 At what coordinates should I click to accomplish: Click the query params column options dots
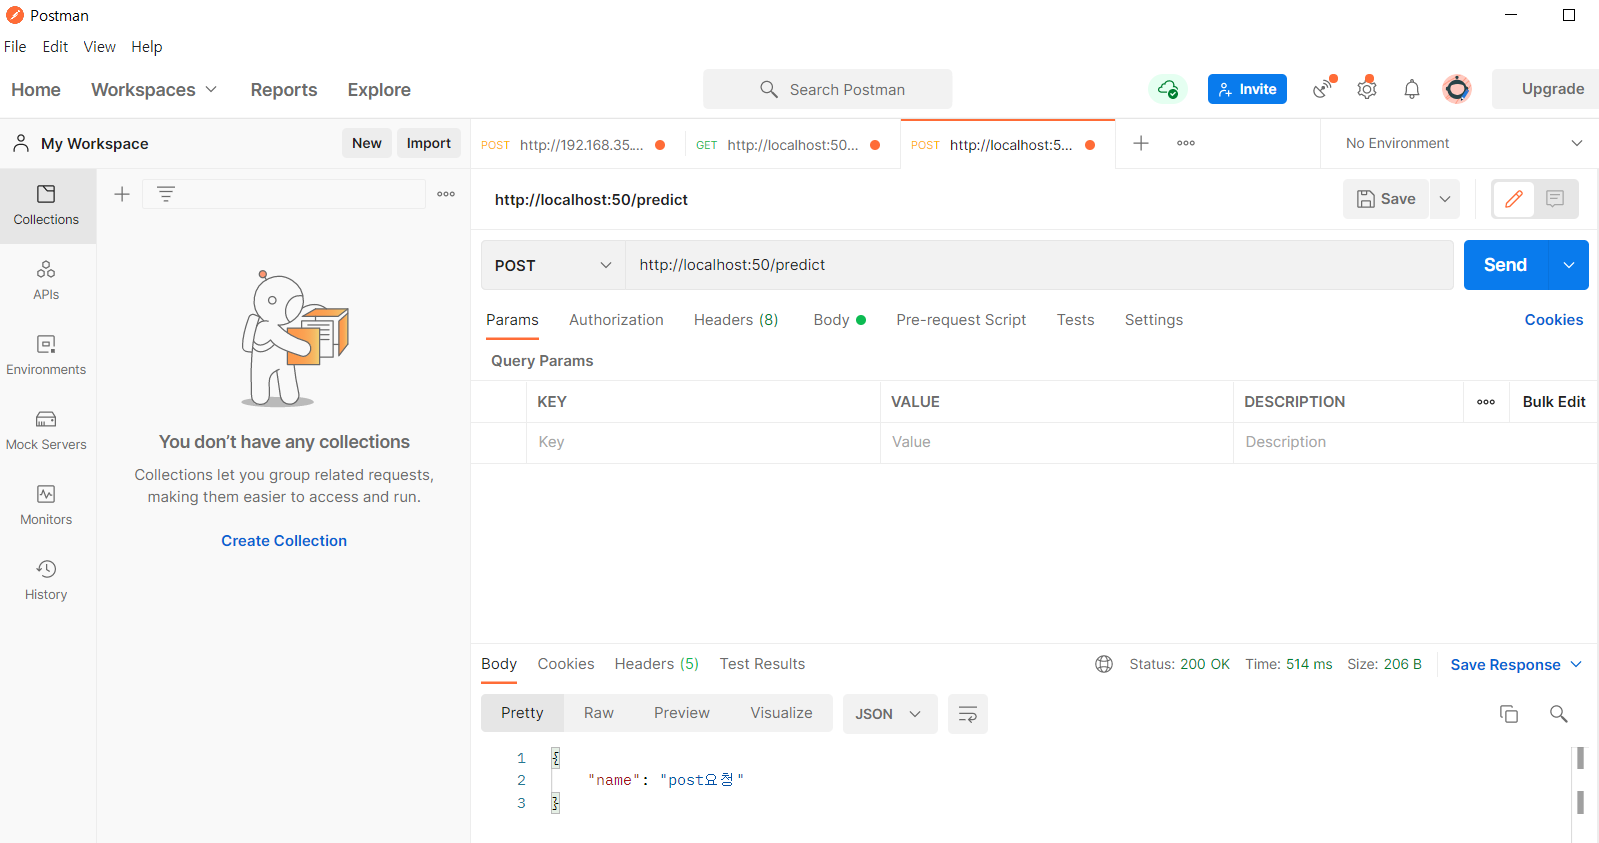[x=1486, y=402]
